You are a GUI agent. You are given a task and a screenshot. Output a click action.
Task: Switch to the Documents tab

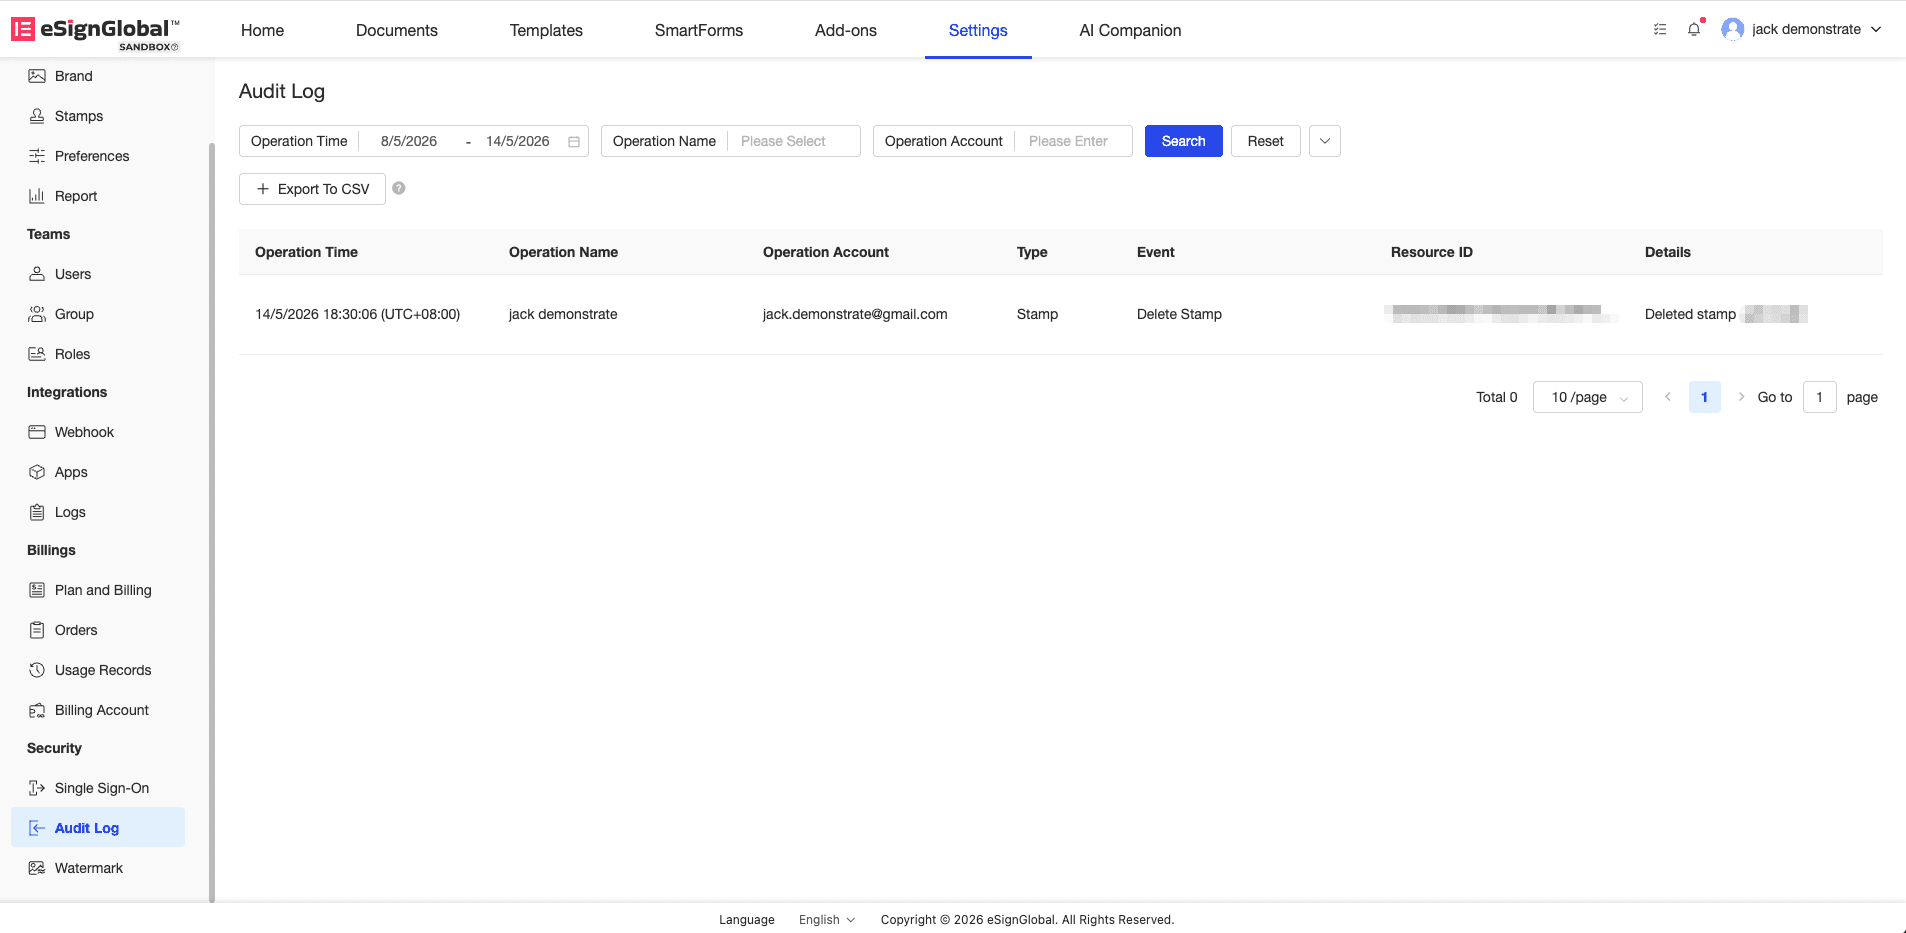(x=397, y=30)
